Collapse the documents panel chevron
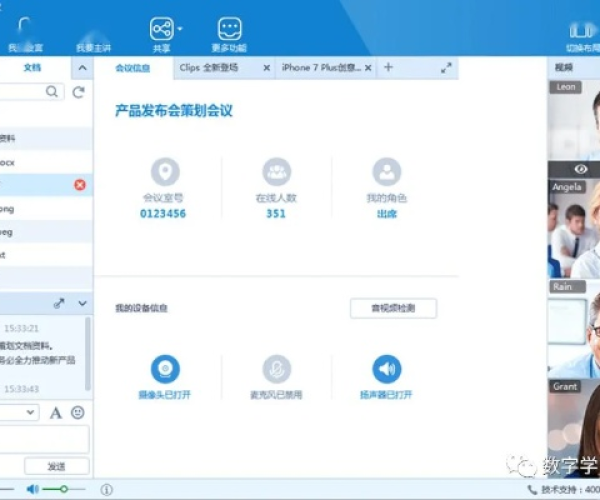Viewport: 600px width, 500px height. tap(82, 68)
